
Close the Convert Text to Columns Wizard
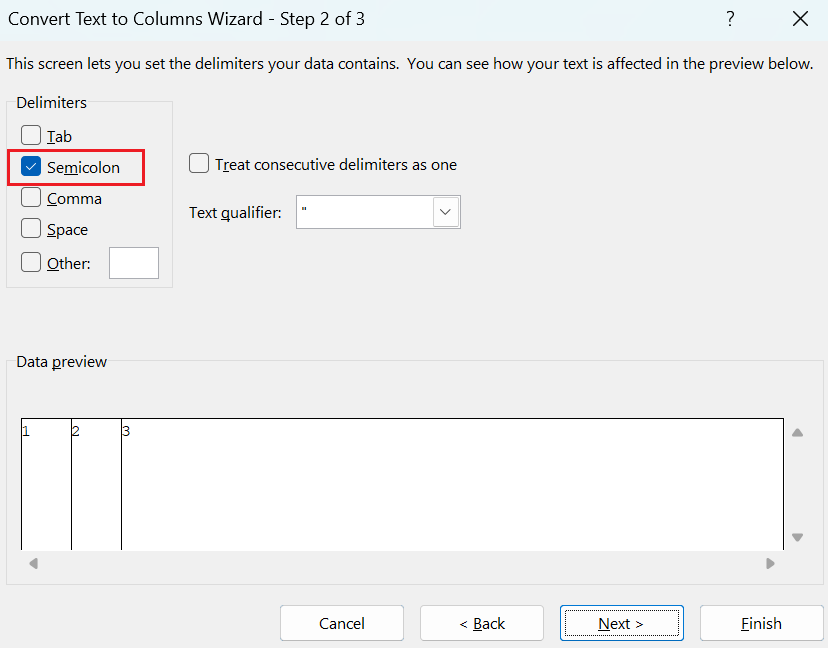tap(801, 19)
